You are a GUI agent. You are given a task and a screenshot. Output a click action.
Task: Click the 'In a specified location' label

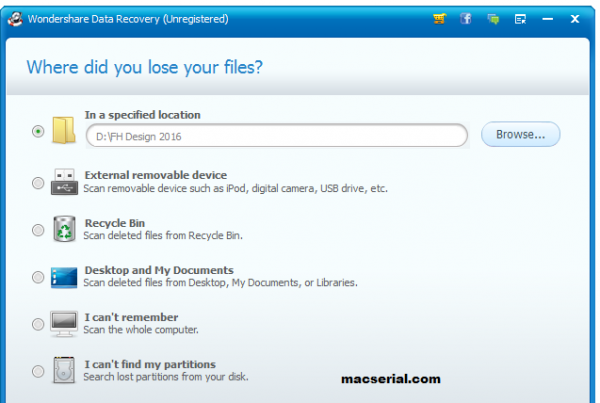coord(142,115)
